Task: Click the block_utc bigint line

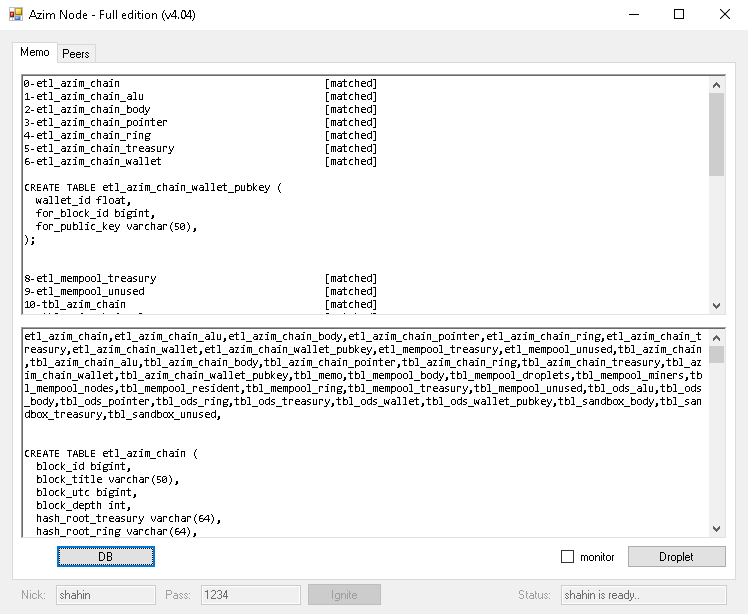Action: click(87, 492)
